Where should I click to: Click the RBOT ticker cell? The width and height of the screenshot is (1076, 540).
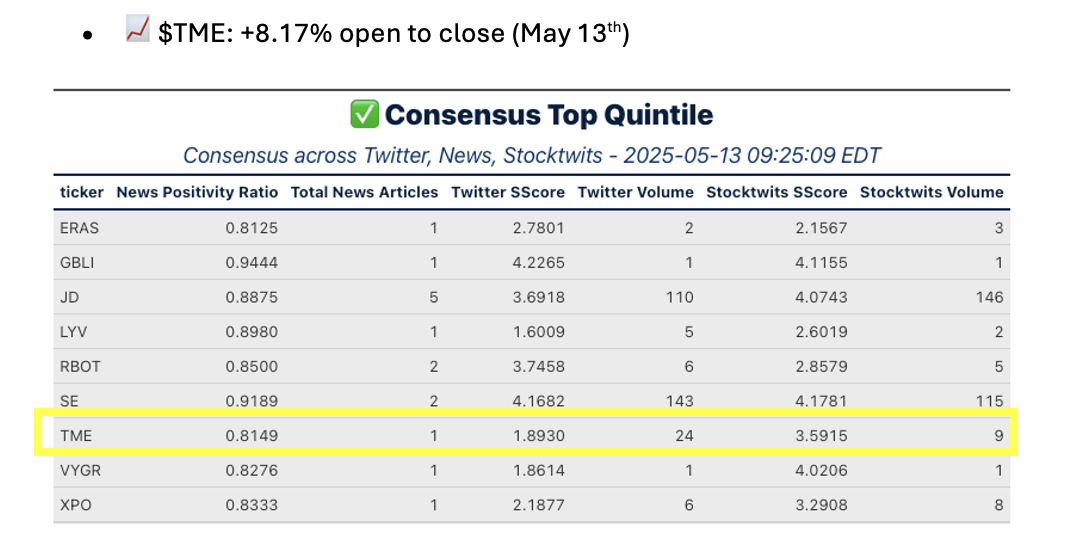click(x=80, y=366)
